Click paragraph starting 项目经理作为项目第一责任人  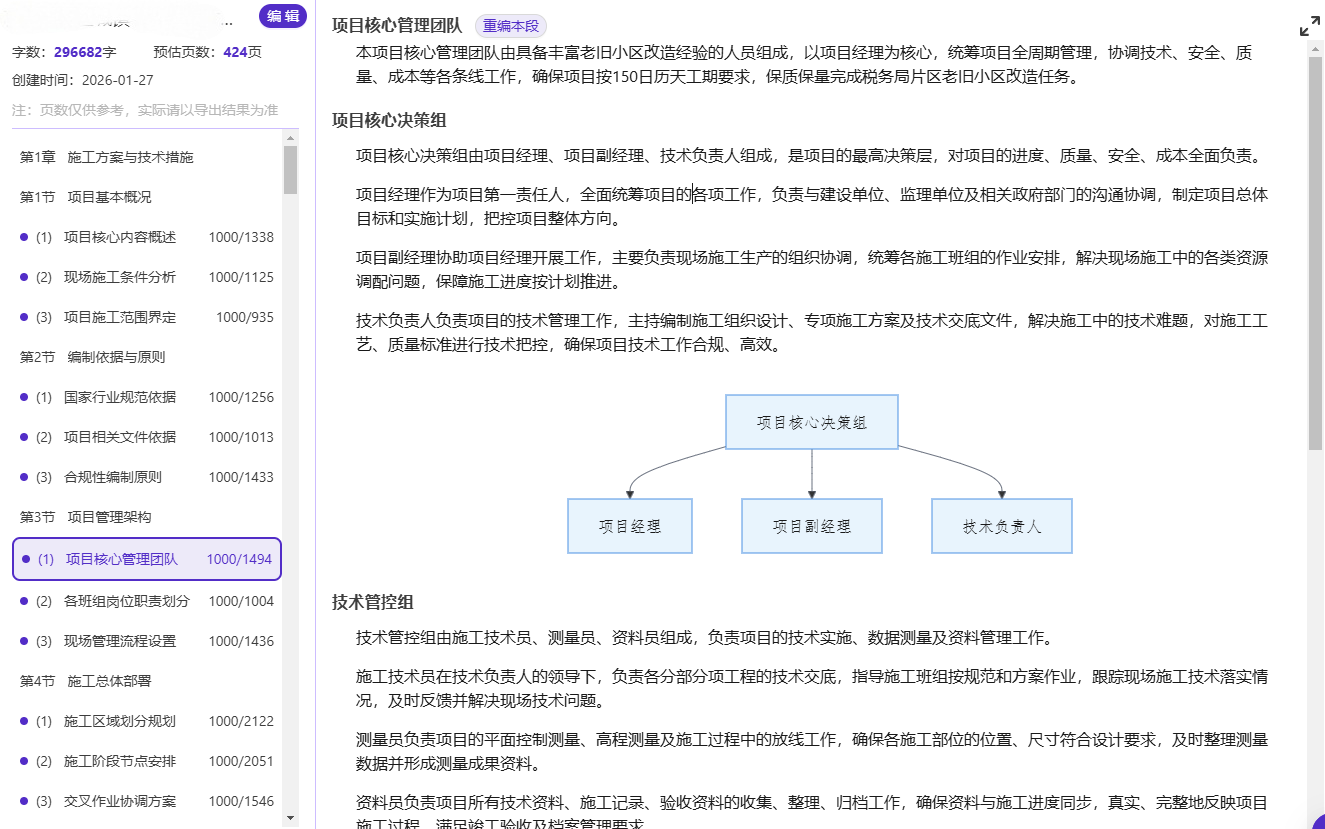[x=812, y=206]
